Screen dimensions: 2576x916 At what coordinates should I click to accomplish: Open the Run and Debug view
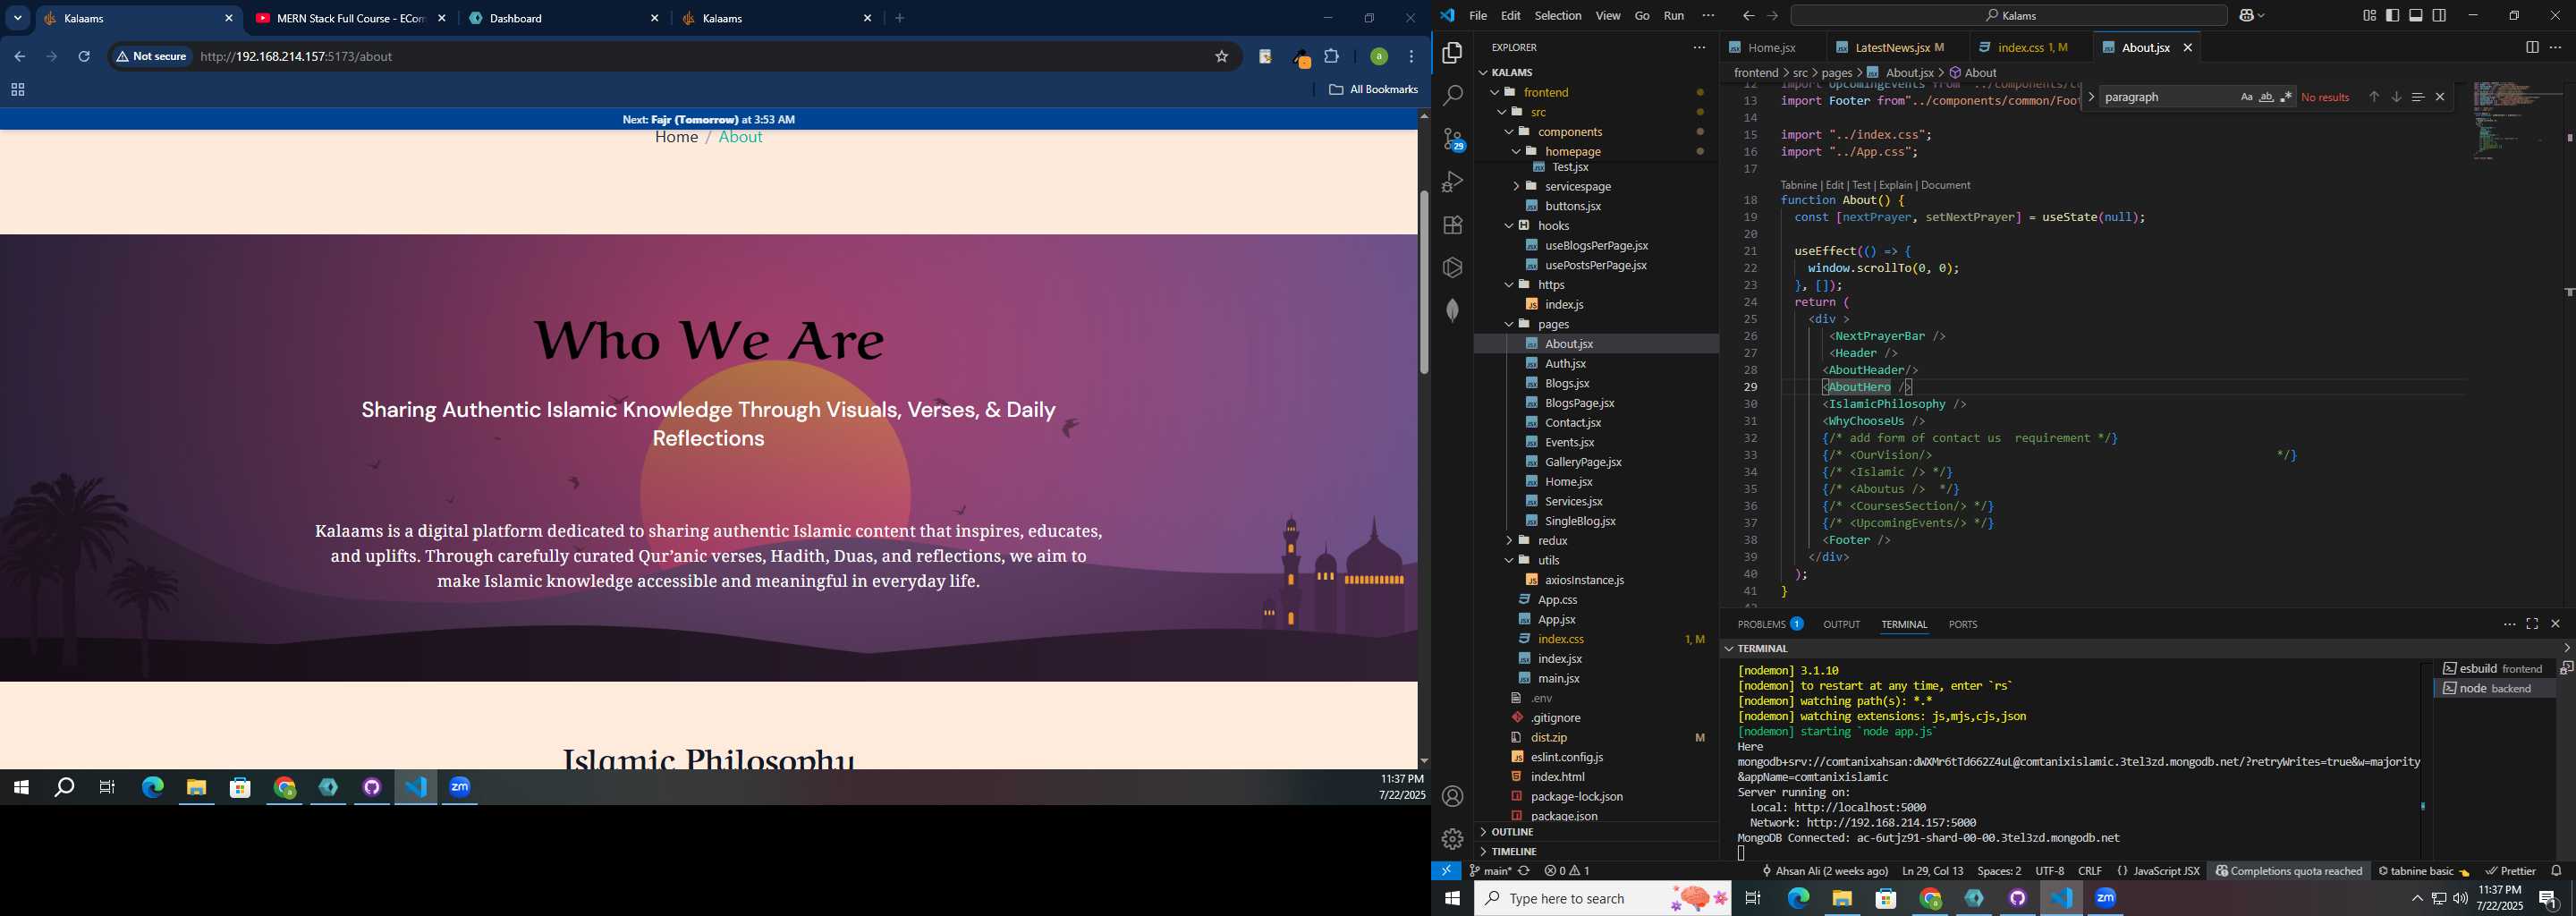(1452, 182)
